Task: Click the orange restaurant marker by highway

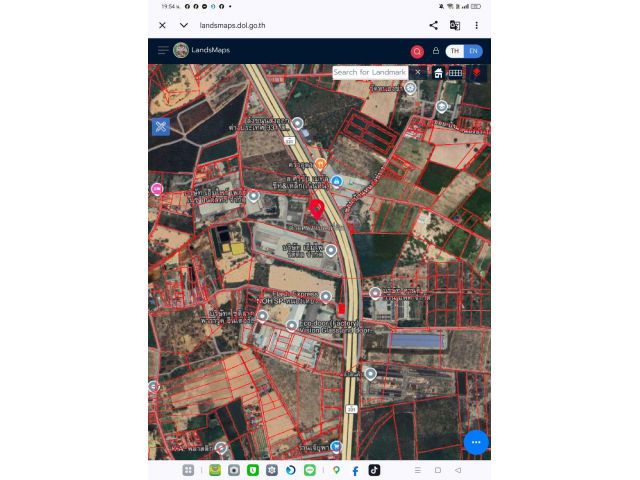Action: [320, 164]
